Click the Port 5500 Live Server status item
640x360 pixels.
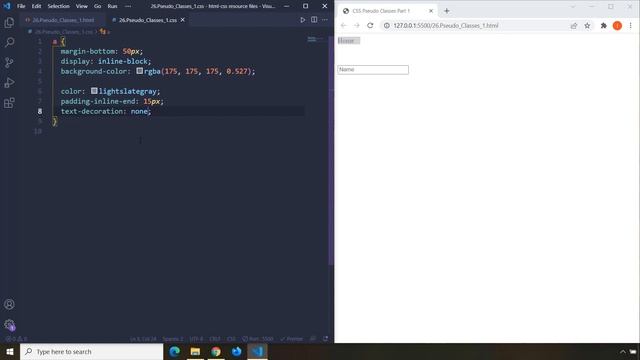tap(258, 339)
